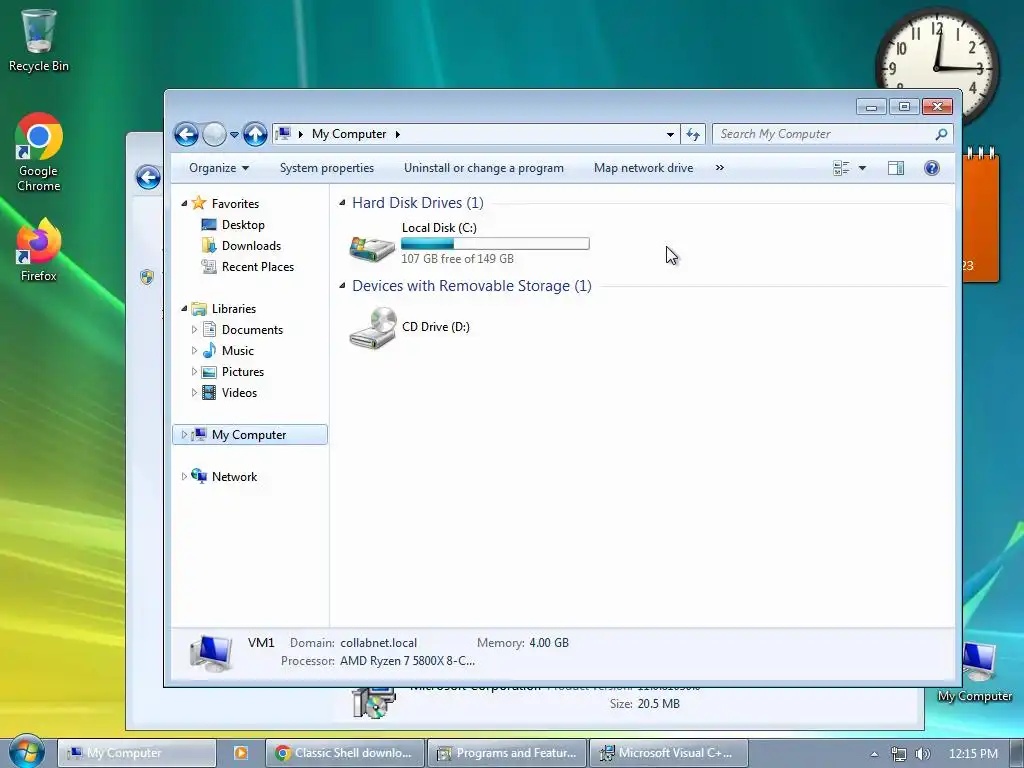Expand the Documents library
This screenshot has width=1024, height=768.
click(194, 330)
